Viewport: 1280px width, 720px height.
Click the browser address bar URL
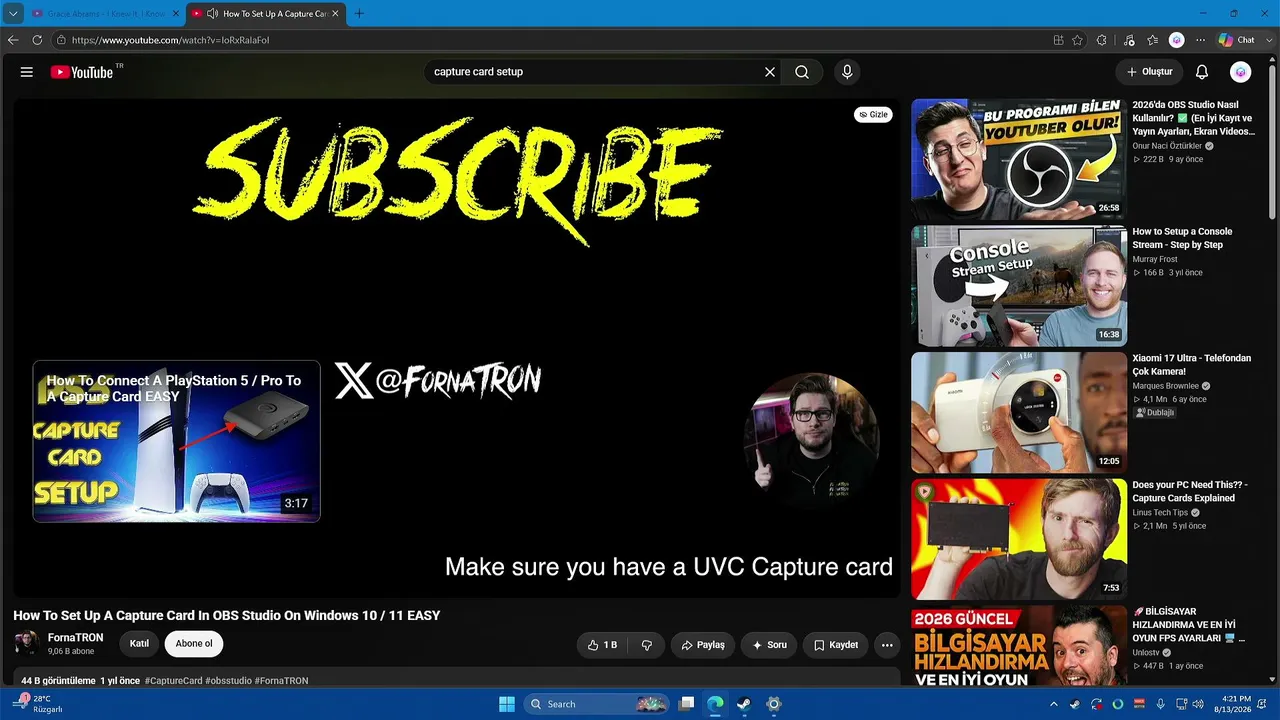pos(170,40)
